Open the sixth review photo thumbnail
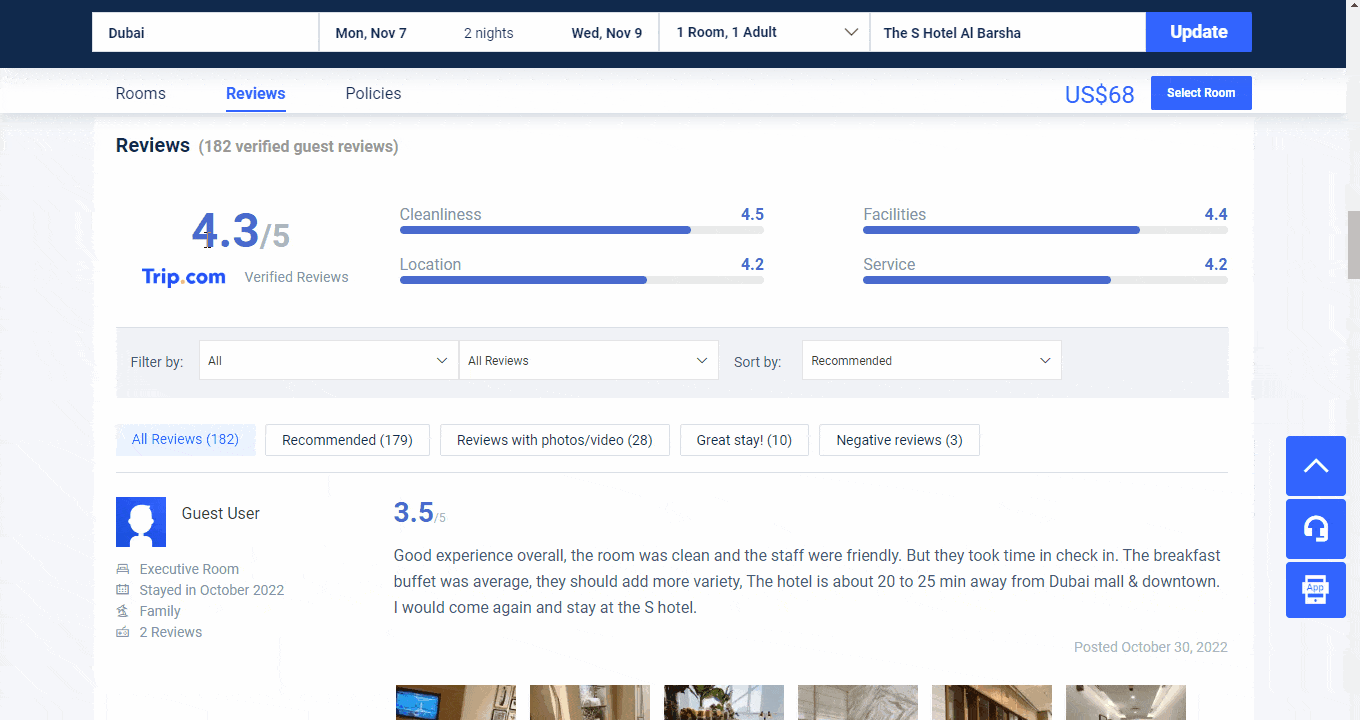This screenshot has width=1360, height=720. point(1126,702)
